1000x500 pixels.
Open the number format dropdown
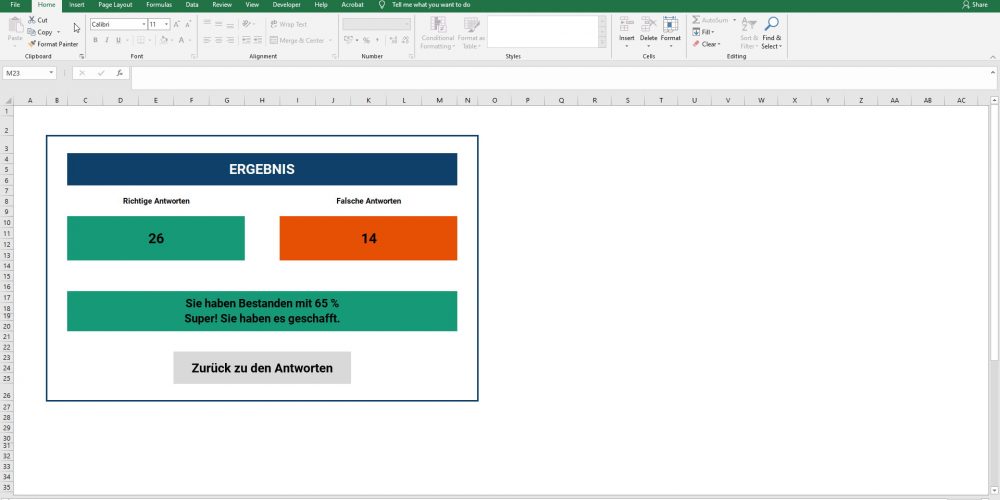[407, 24]
